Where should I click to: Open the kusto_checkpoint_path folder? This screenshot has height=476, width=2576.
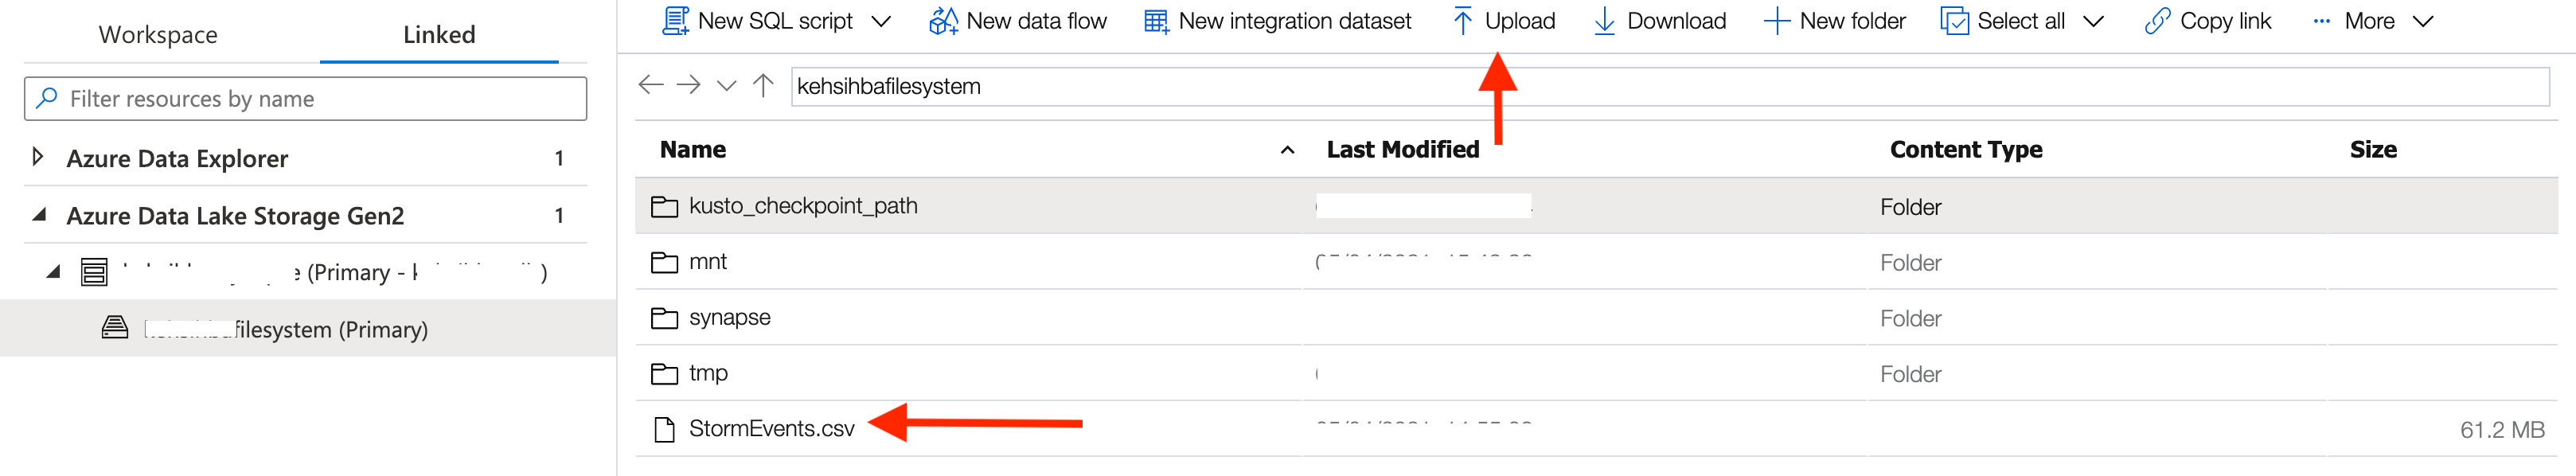click(802, 206)
